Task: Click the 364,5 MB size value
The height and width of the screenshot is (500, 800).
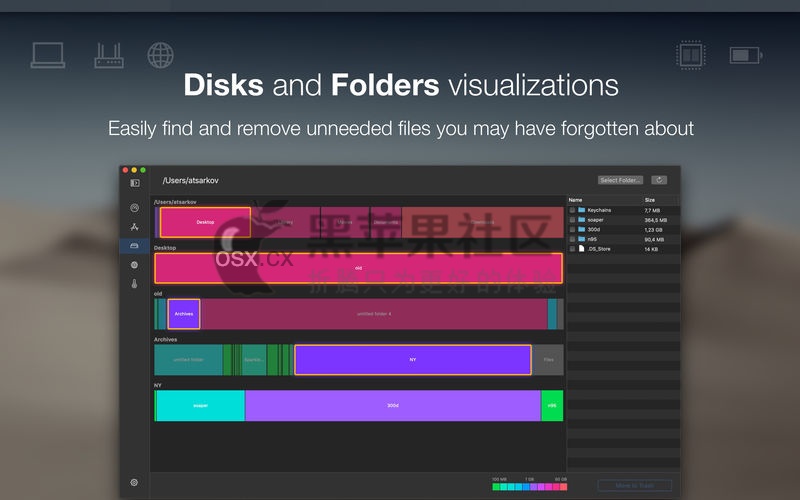Action: [x=656, y=220]
